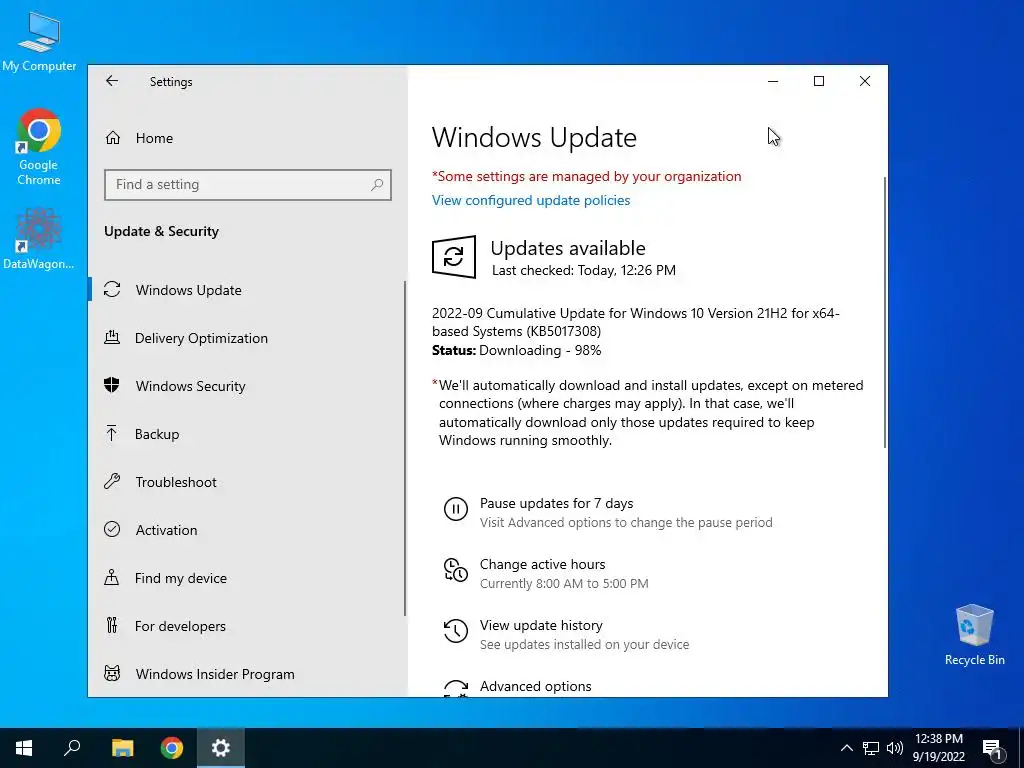
Task: Click the Update & Security heading
Action: 161,232
